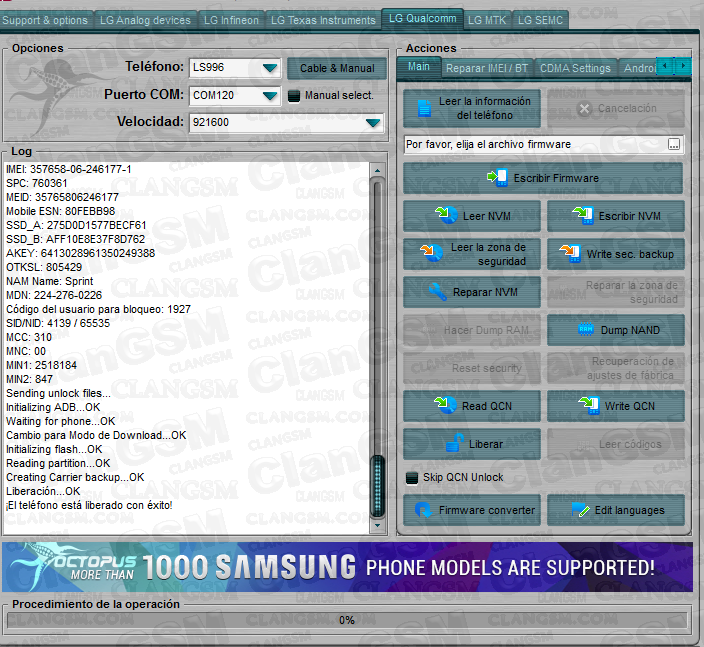Click the Cable & Manual button

pyautogui.click(x=337, y=68)
